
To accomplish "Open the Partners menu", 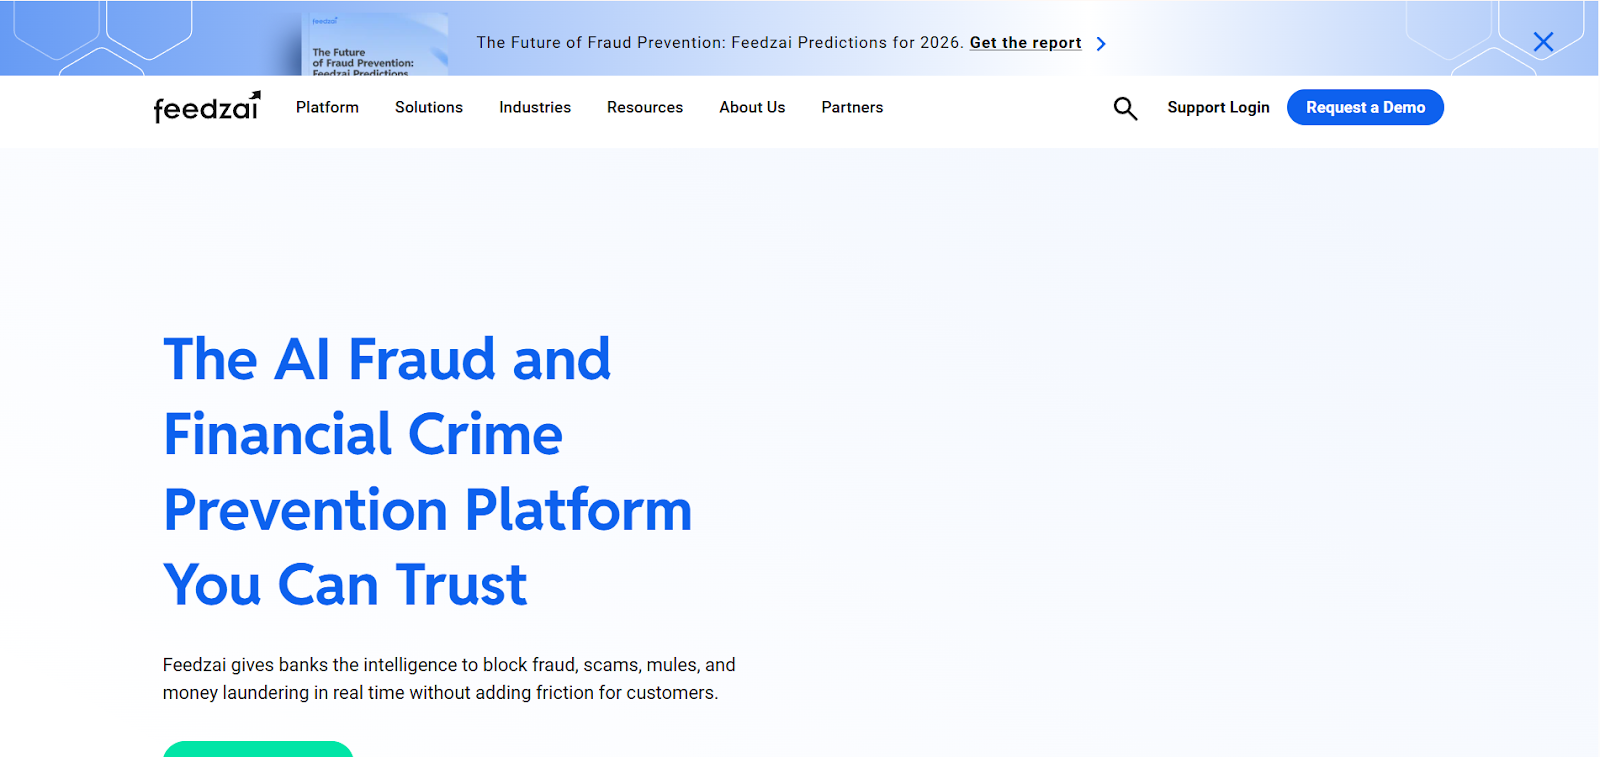I will click(x=852, y=107).
